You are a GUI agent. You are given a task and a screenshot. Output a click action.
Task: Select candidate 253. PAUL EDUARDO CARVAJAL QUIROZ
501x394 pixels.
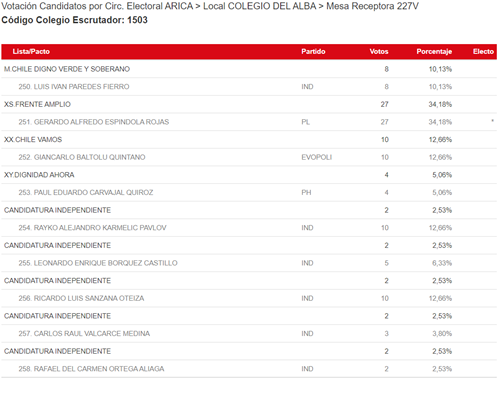pos(86,193)
